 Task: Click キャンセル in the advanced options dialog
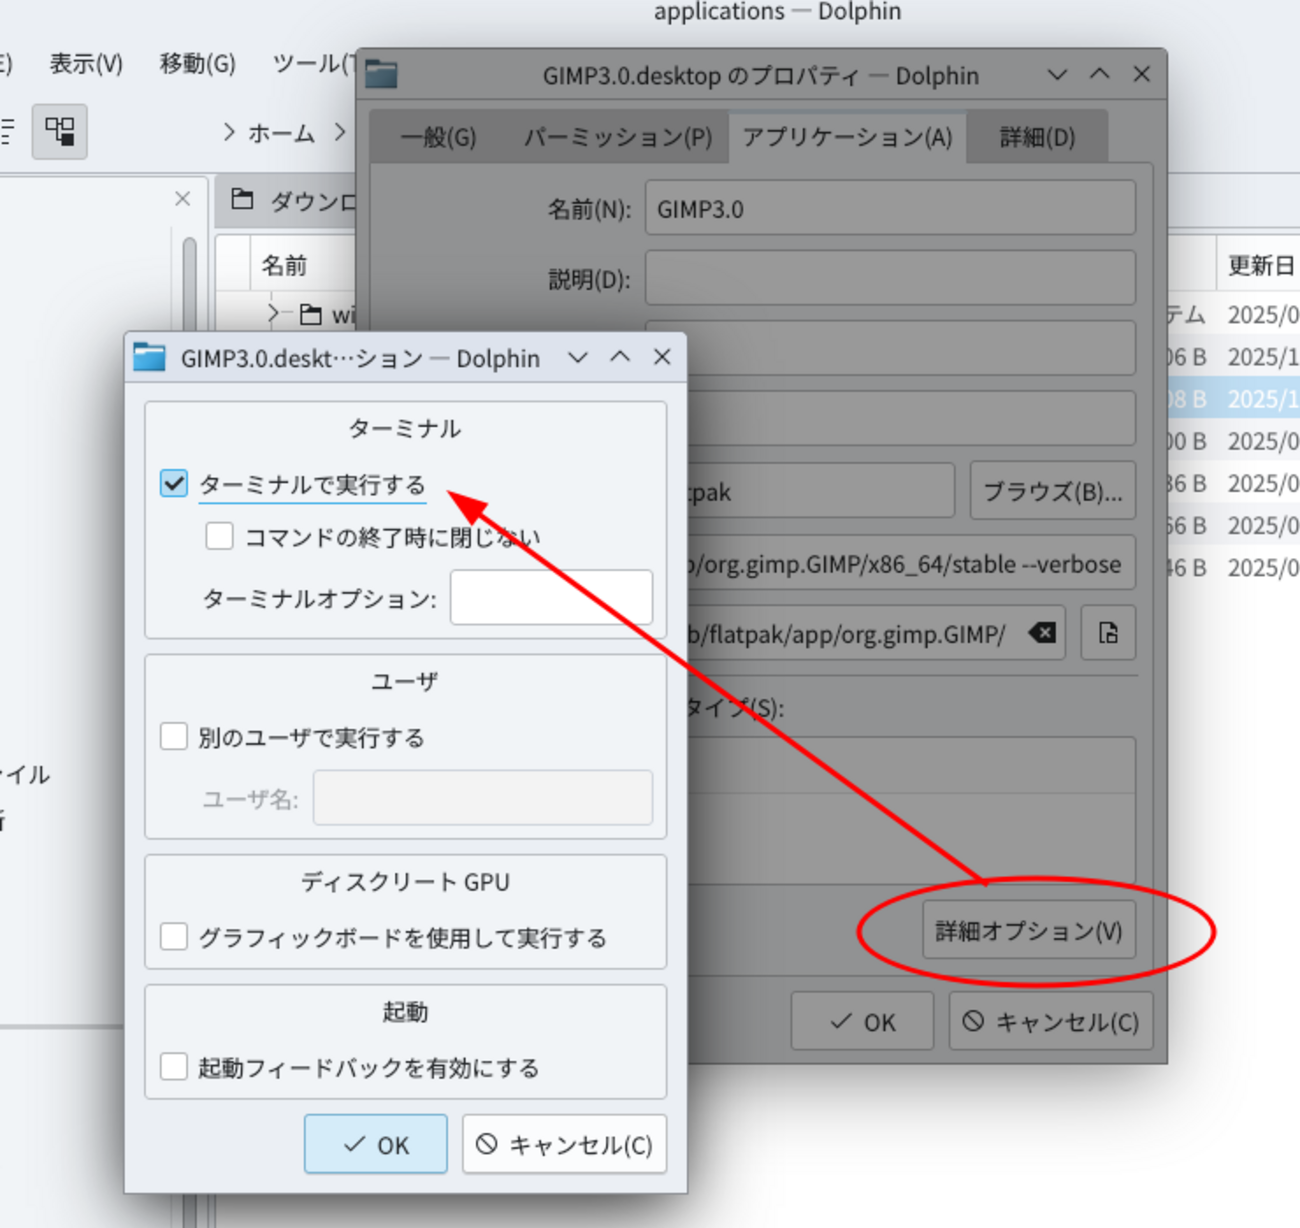tap(564, 1144)
